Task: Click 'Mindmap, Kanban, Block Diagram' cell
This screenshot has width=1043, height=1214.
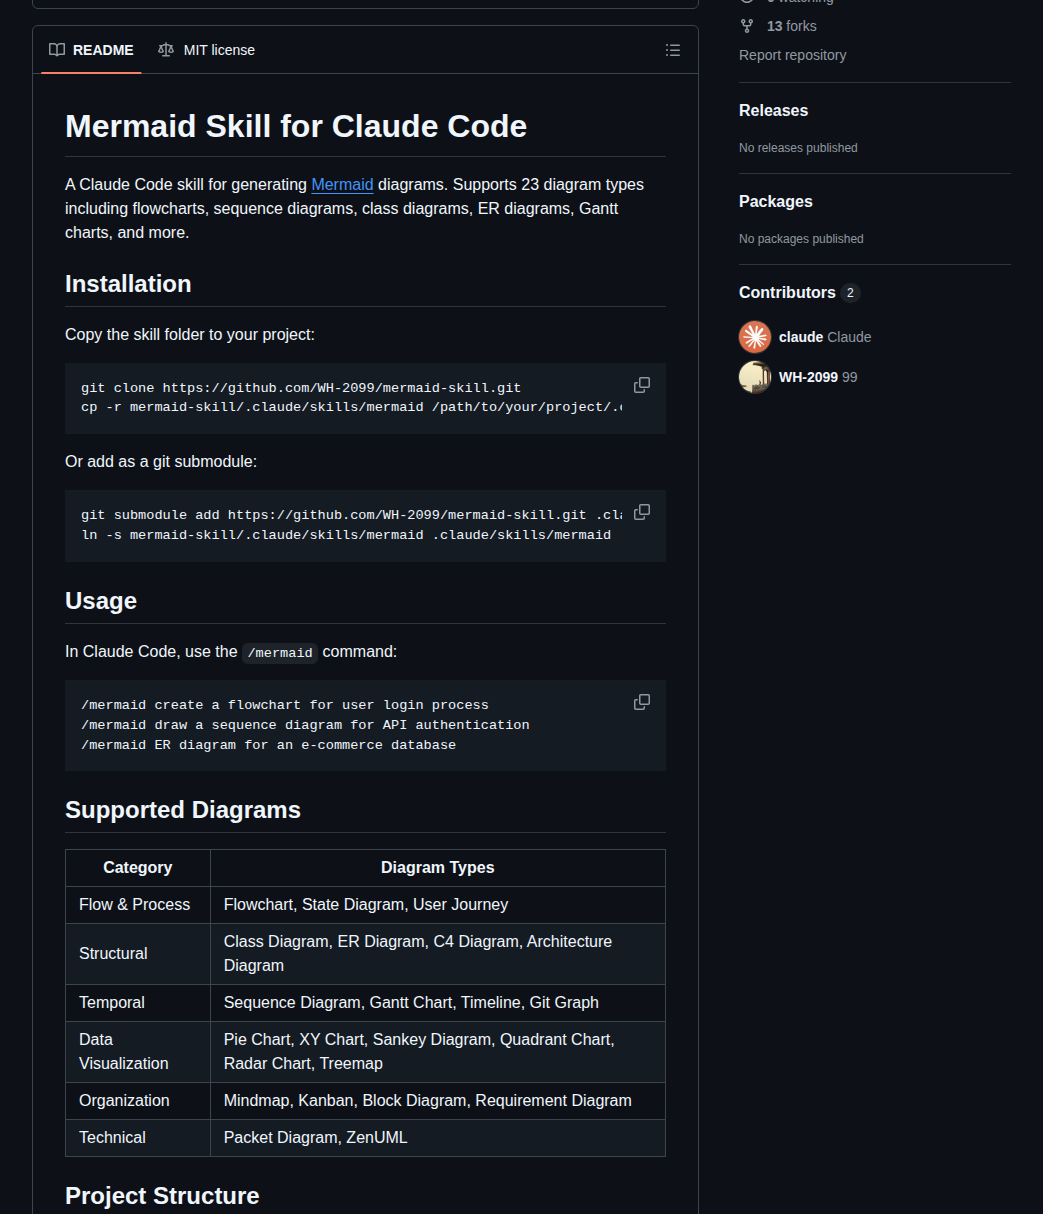Action: [438, 1101]
